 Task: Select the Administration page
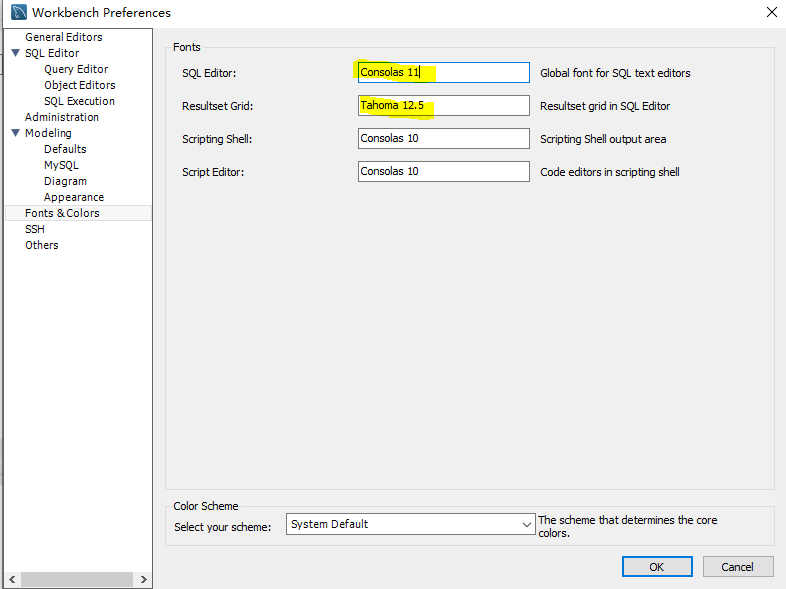coord(62,117)
